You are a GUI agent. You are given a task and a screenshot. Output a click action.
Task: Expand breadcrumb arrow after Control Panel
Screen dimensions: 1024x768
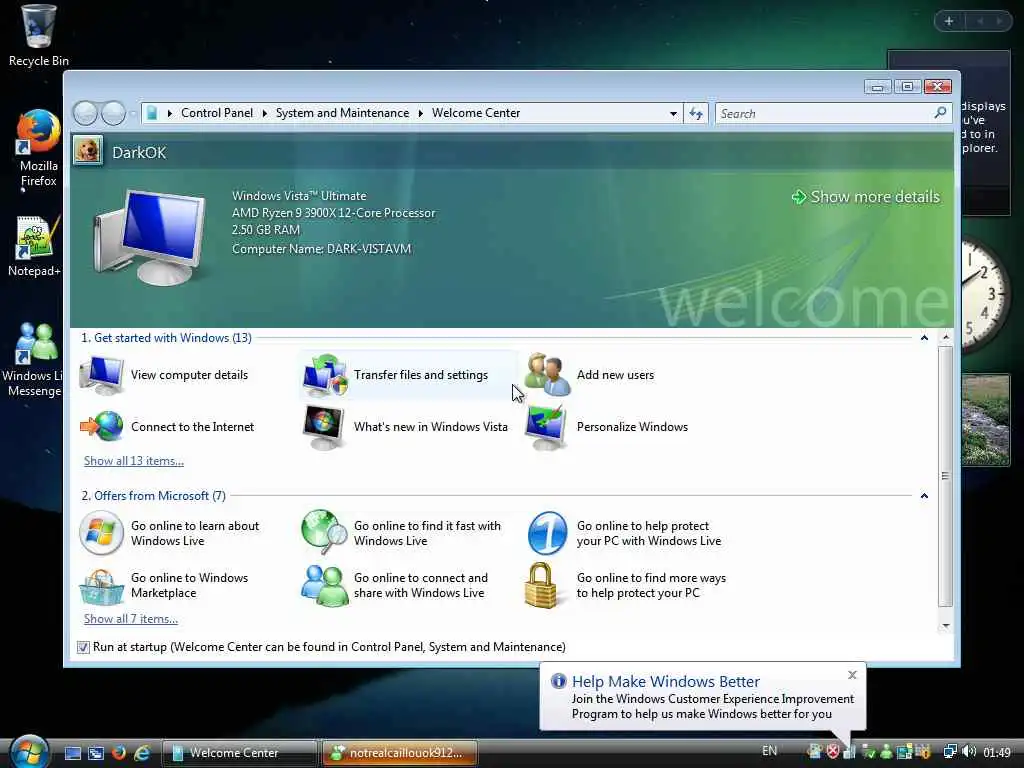point(264,114)
